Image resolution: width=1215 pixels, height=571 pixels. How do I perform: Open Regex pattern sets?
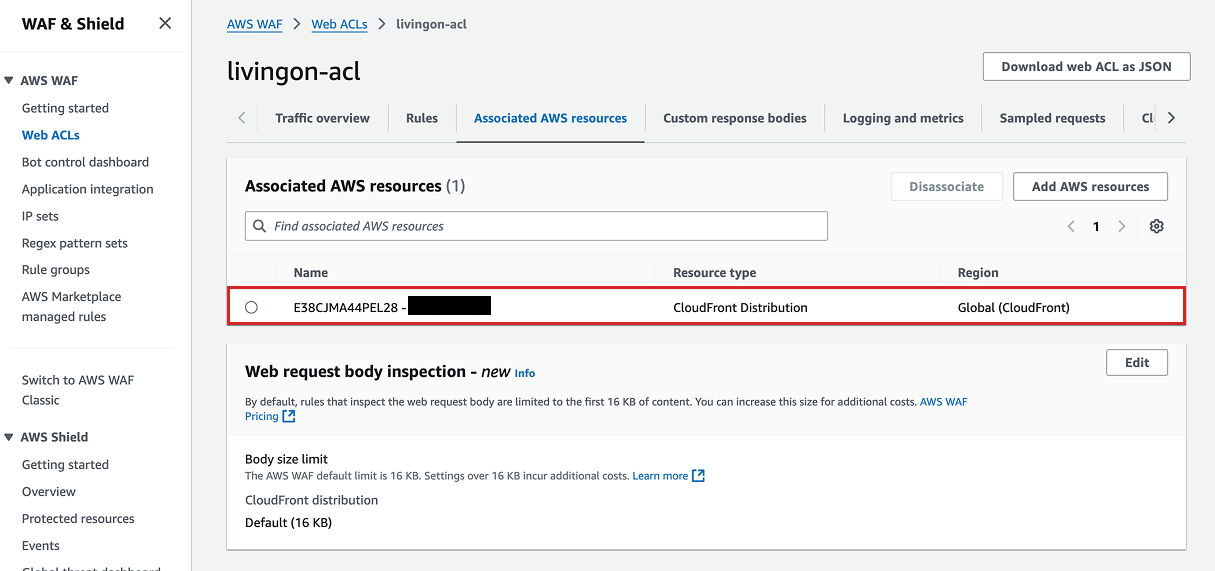pos(75,243)
